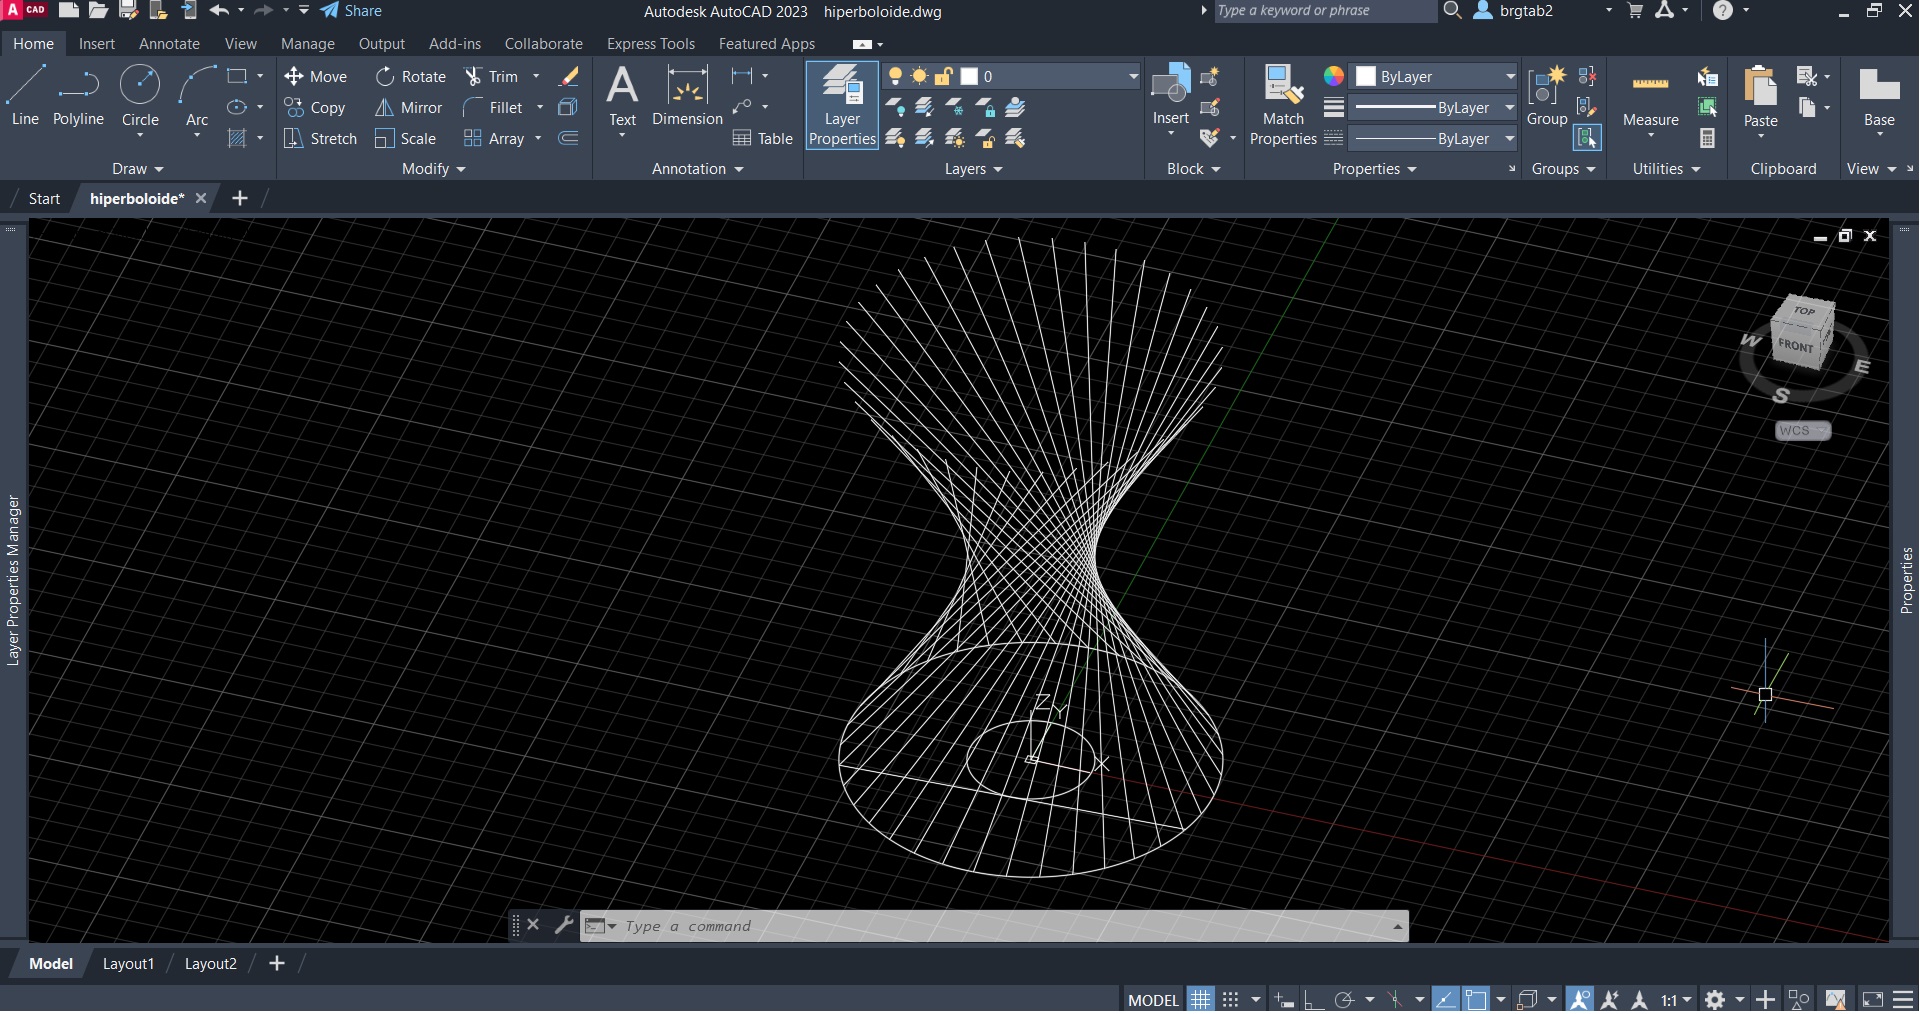Open the layer selection dropdown showing 0

pyautogui.click(x=1011, y=77)
